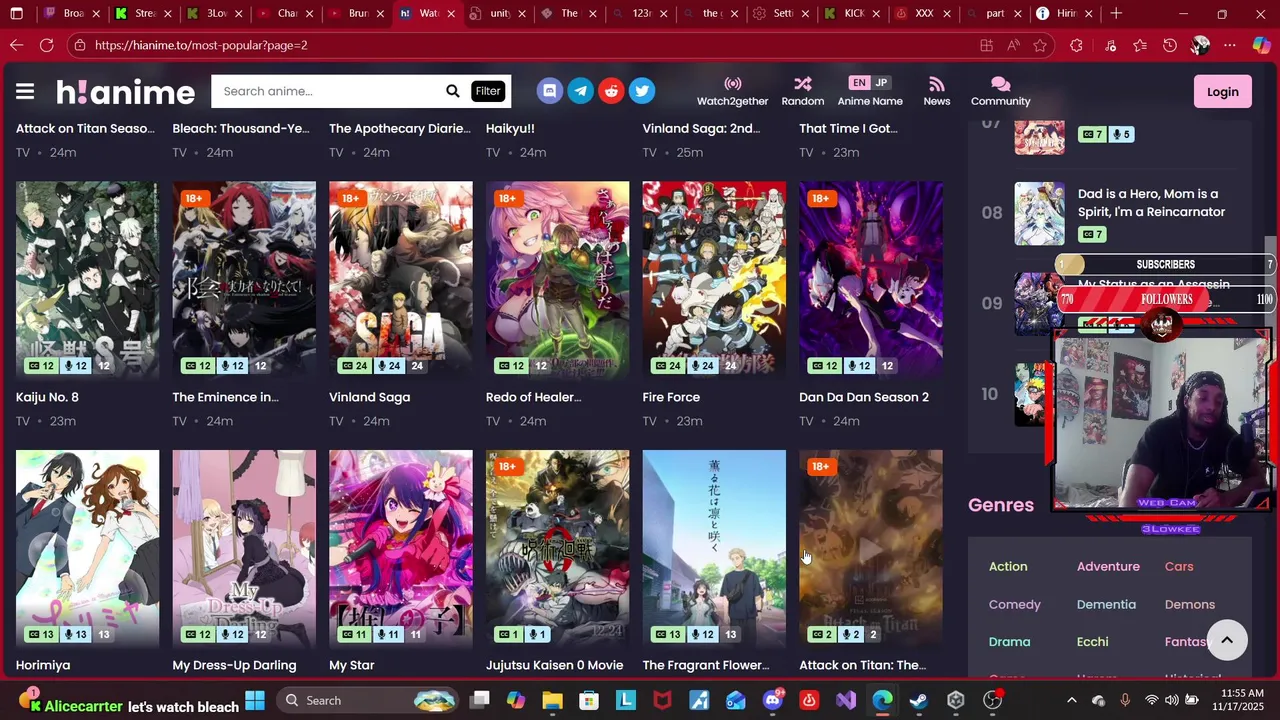Open the Drama genre
Screen dimensions: 1280x720
point(1009,641)
